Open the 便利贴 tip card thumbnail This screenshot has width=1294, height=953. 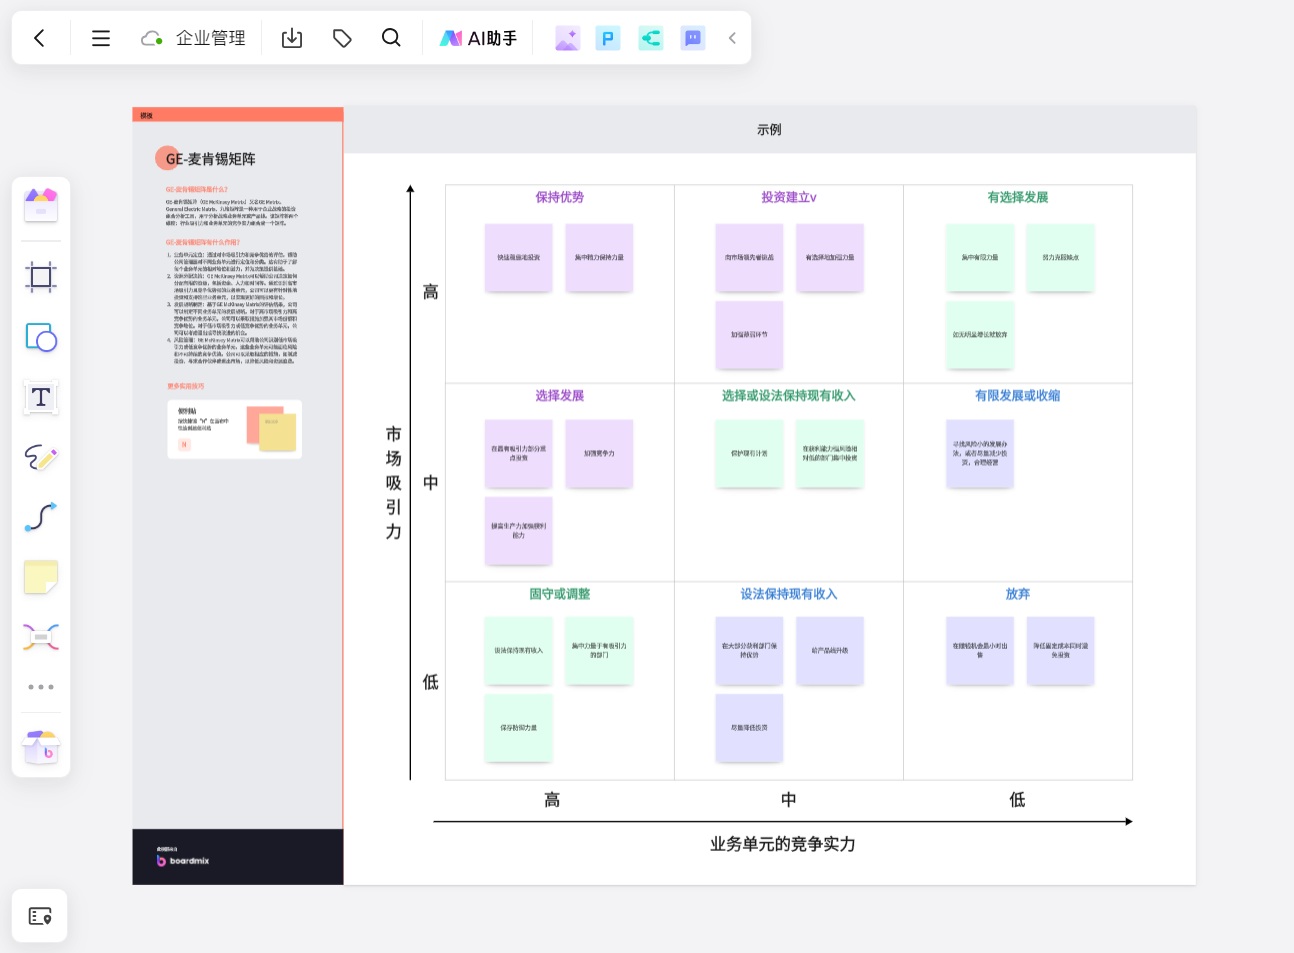click(x=235, y=429)
